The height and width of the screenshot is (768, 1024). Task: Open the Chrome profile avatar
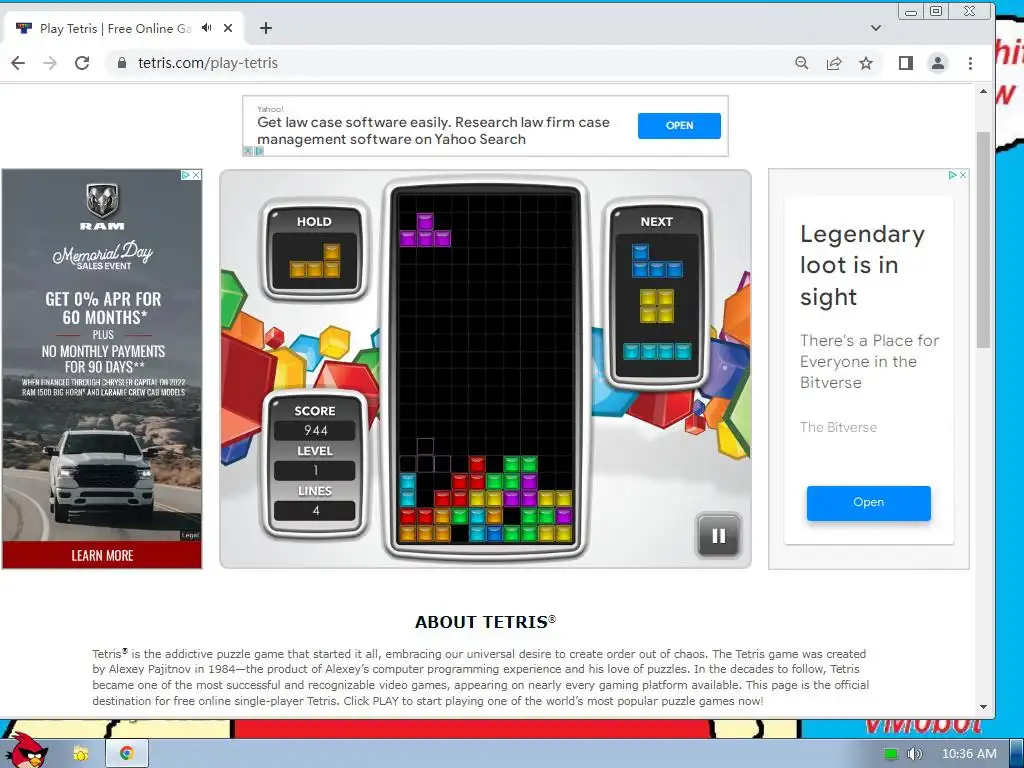(938, 63)
